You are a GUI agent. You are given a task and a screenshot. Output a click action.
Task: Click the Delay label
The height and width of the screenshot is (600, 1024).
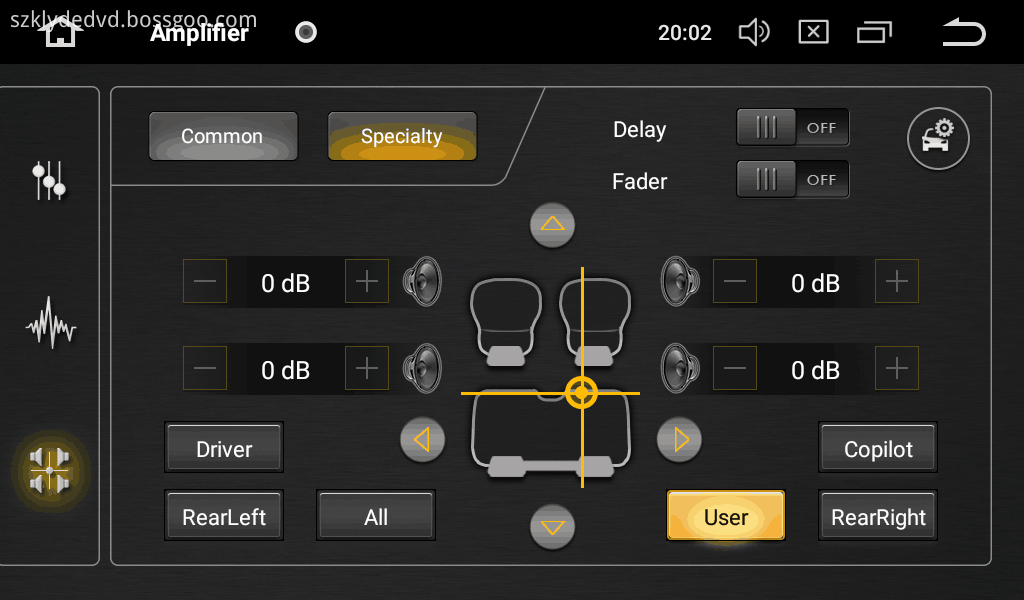coord(639,129)
